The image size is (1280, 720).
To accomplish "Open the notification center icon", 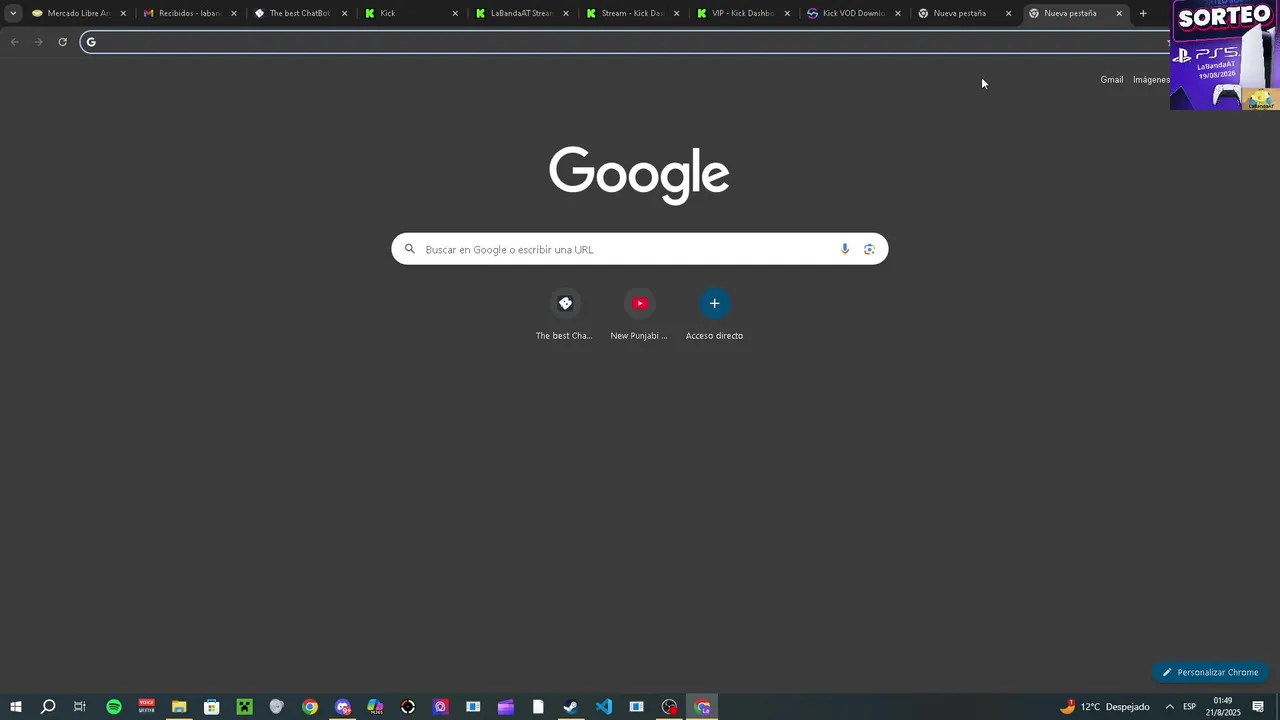I will 1258,707.
